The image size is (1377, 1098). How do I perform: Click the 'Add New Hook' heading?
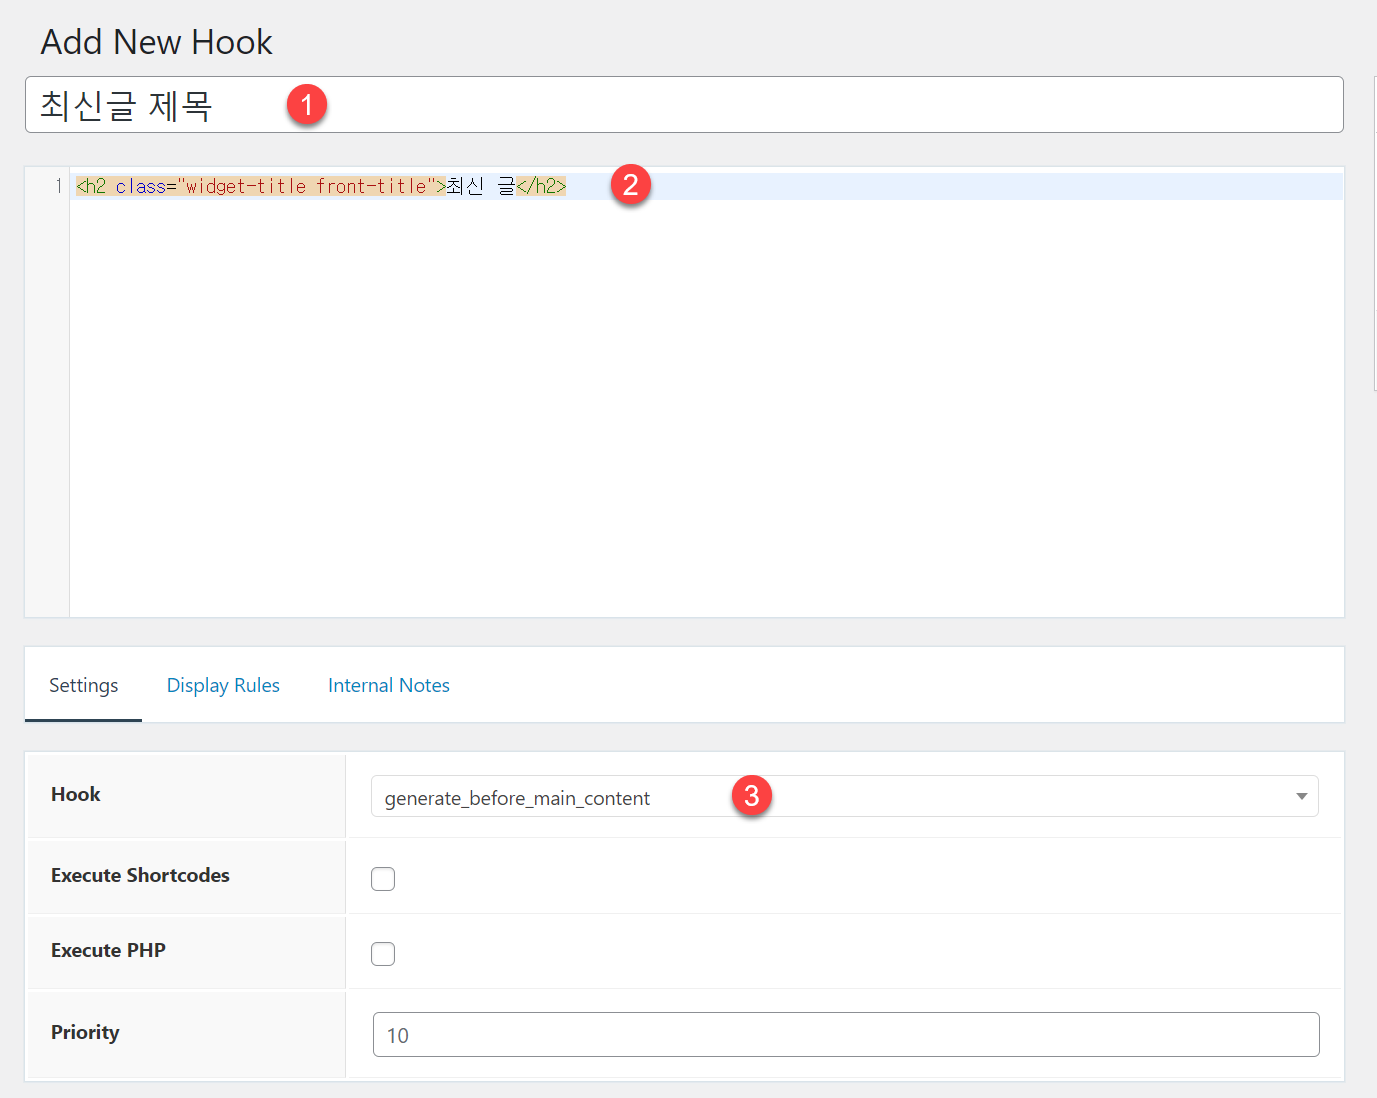pos(156,42)
